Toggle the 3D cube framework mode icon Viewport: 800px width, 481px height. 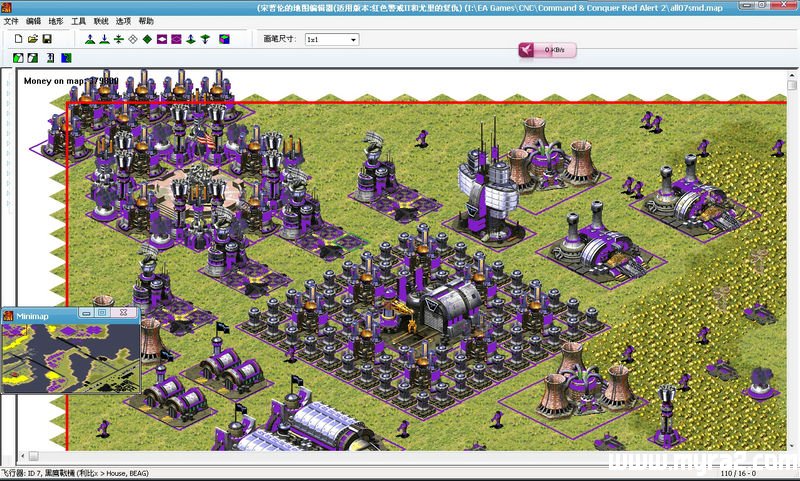pos(224,39)
